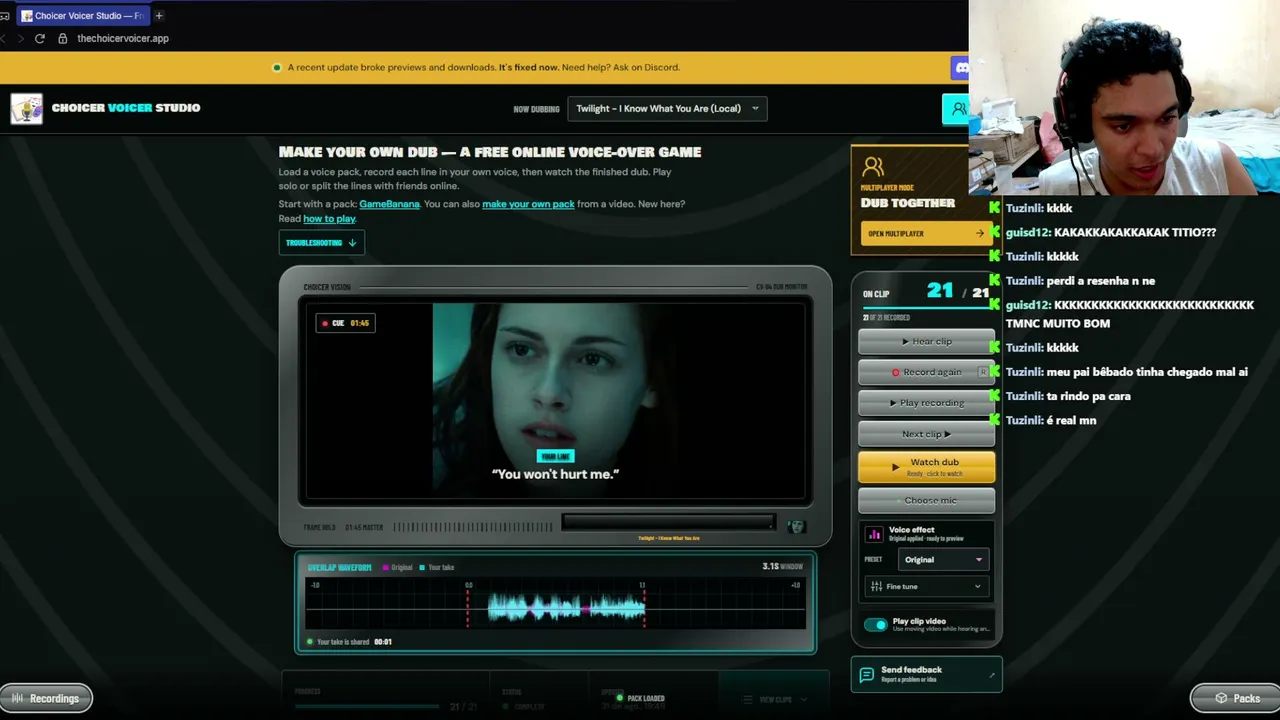Image resolution: width=1280 pixels, height=720 pixels.
Task: Click the Fine tune sliders icon
Action: [x=877, y=587]
